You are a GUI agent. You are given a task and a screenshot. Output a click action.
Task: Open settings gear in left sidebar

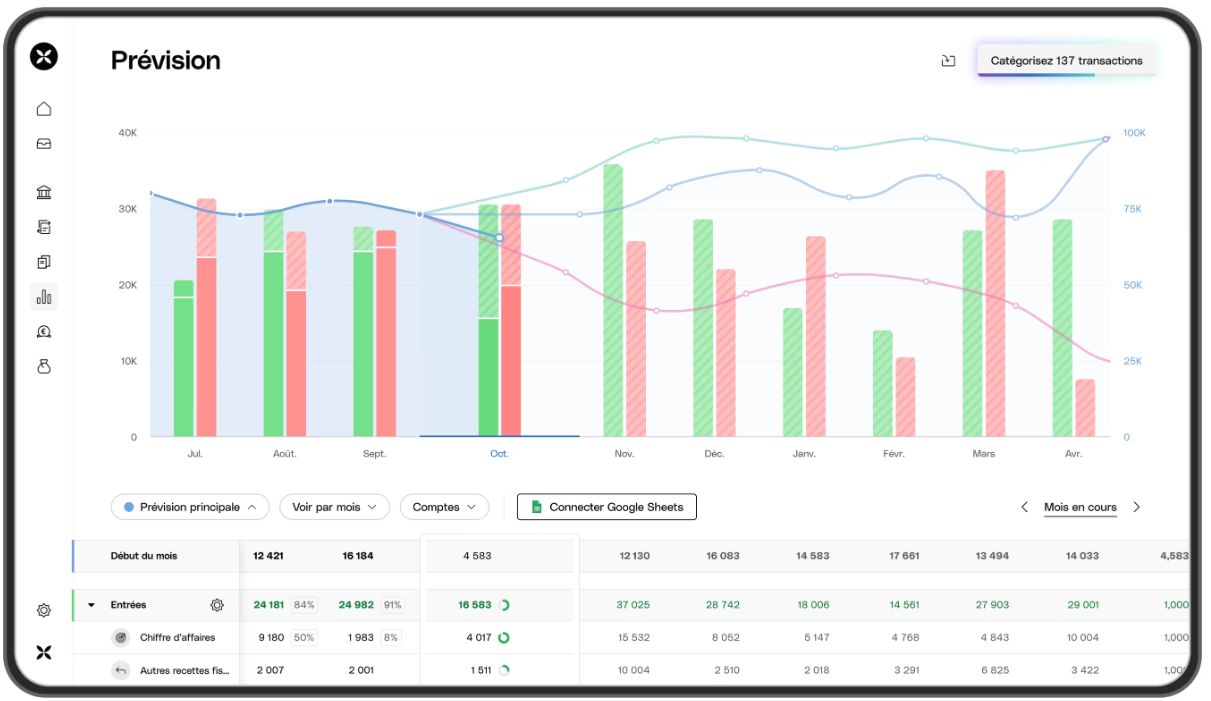(x=44, y=610)
